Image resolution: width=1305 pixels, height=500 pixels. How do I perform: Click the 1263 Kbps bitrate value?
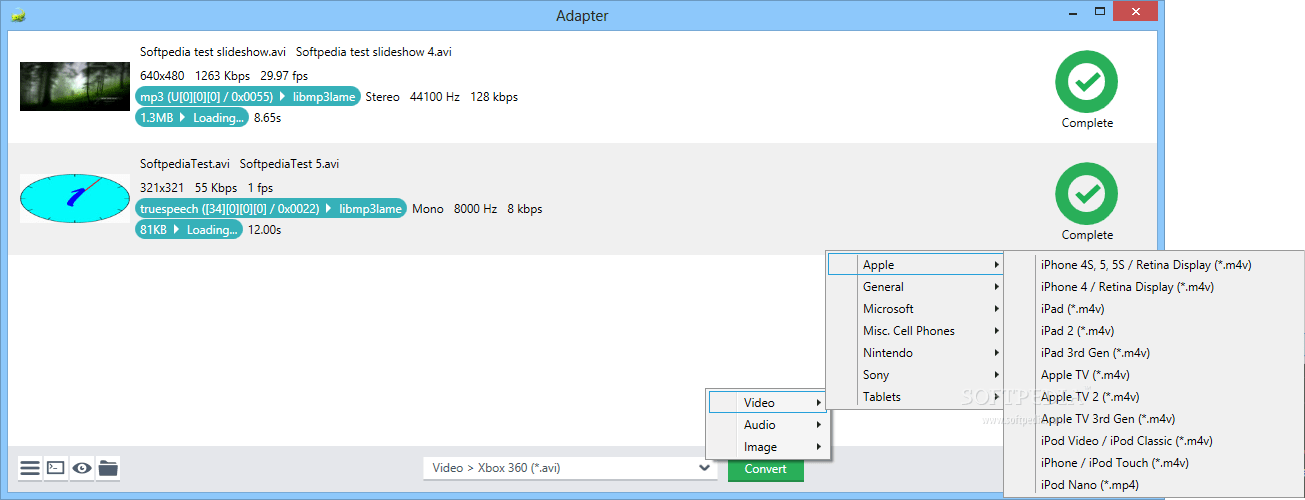pyautogui.click(x=222, y=76)
